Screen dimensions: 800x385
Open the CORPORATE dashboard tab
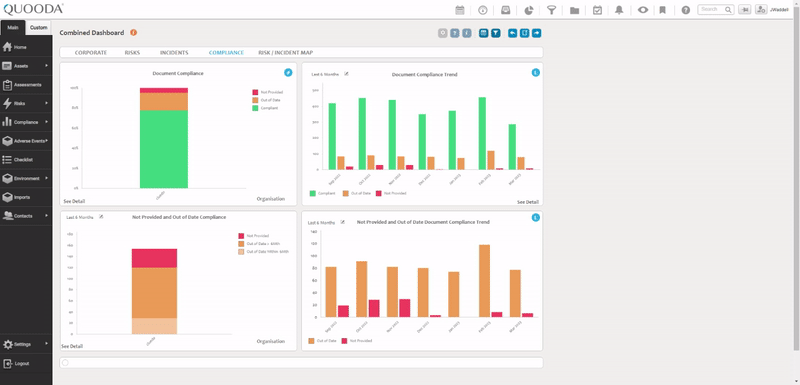[91, 53]
